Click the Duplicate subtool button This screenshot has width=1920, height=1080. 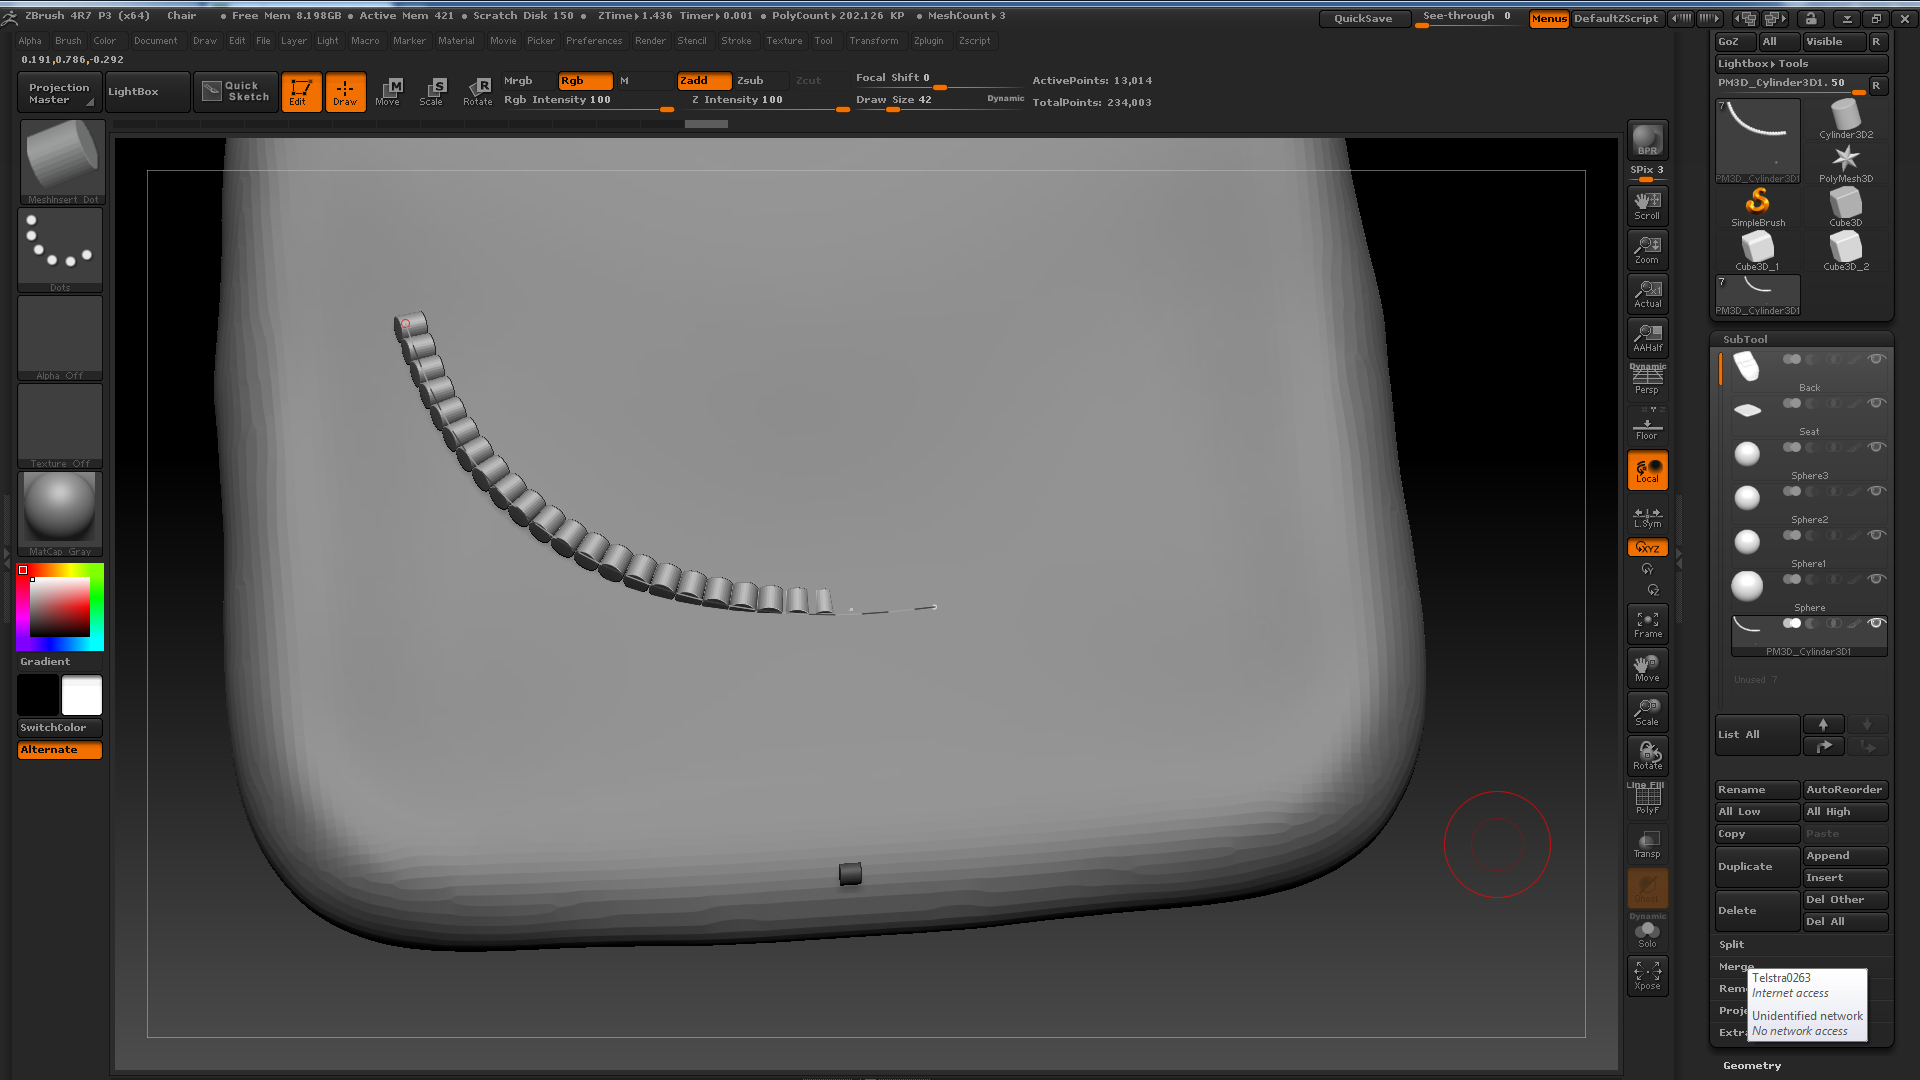[x=1755, y=866]
